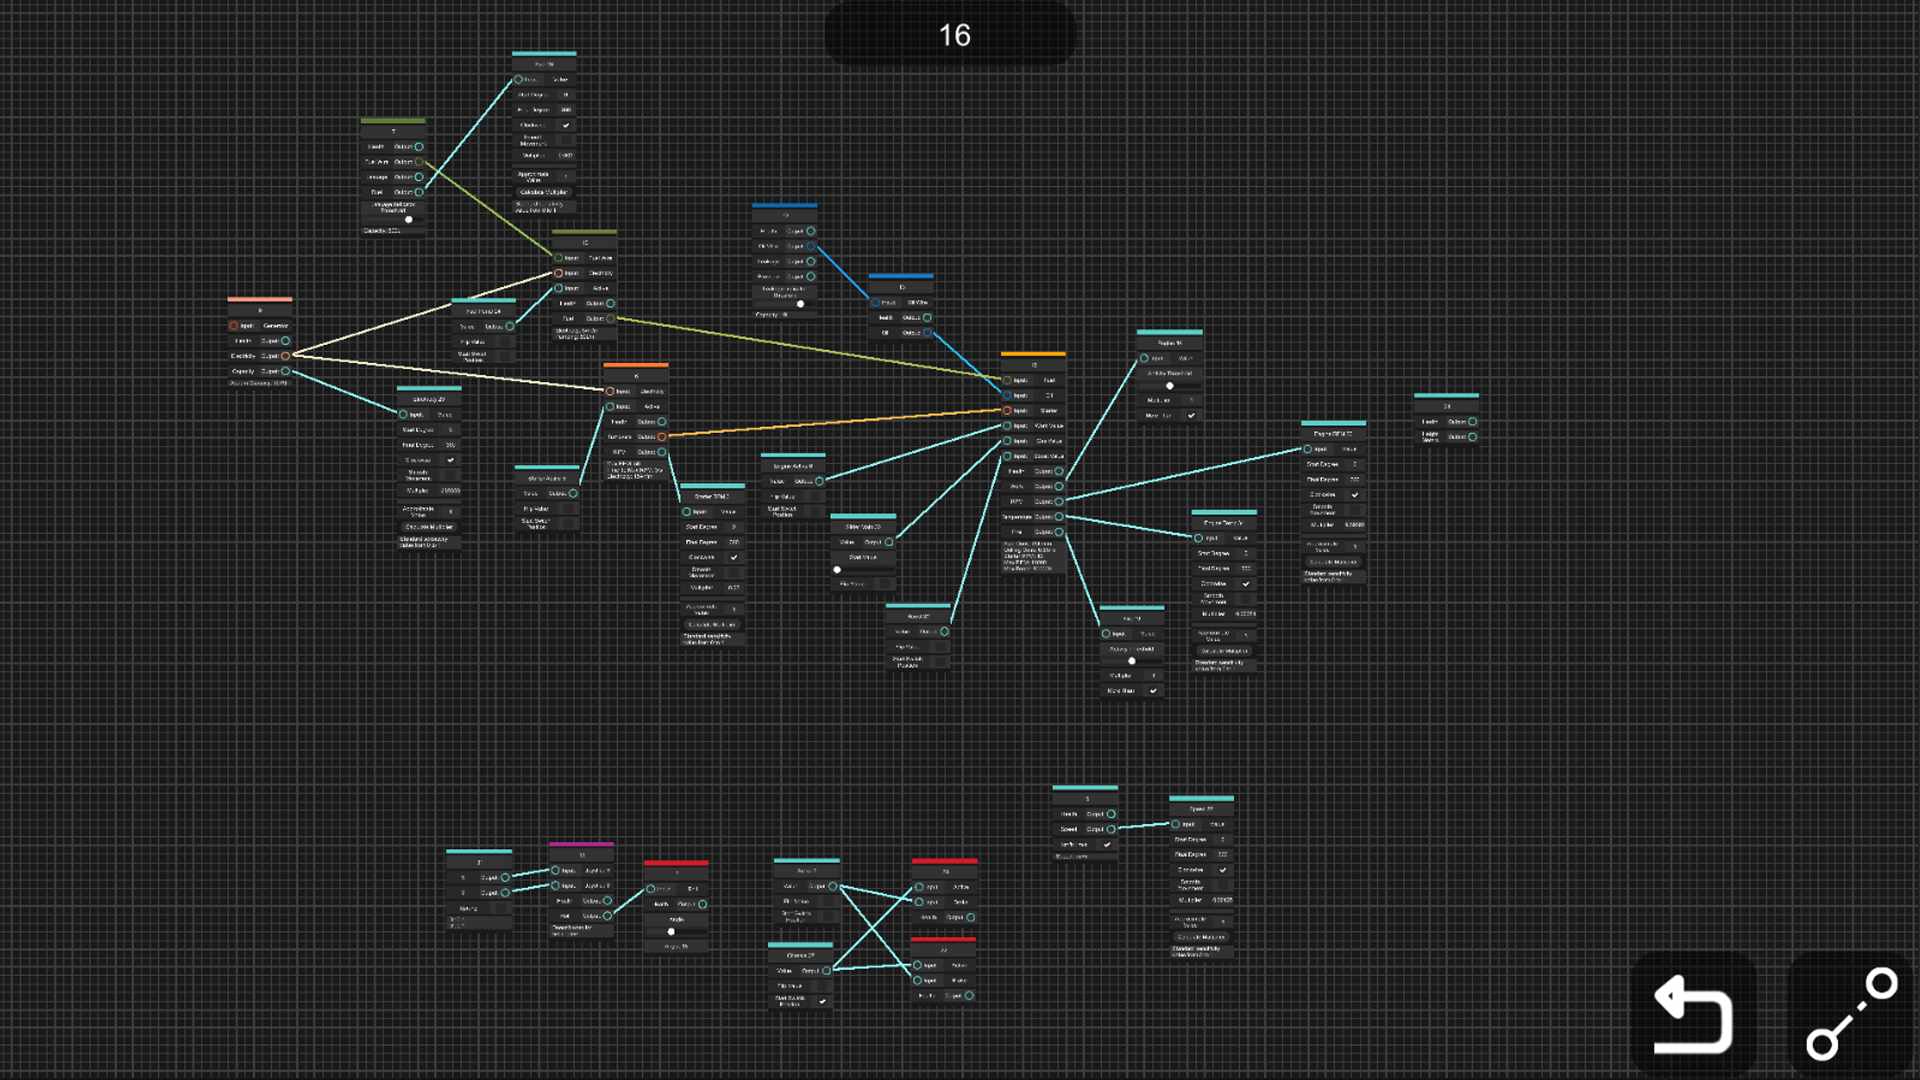
Task: Click Generator node's Electricity output port
Action: coord(286,356)
